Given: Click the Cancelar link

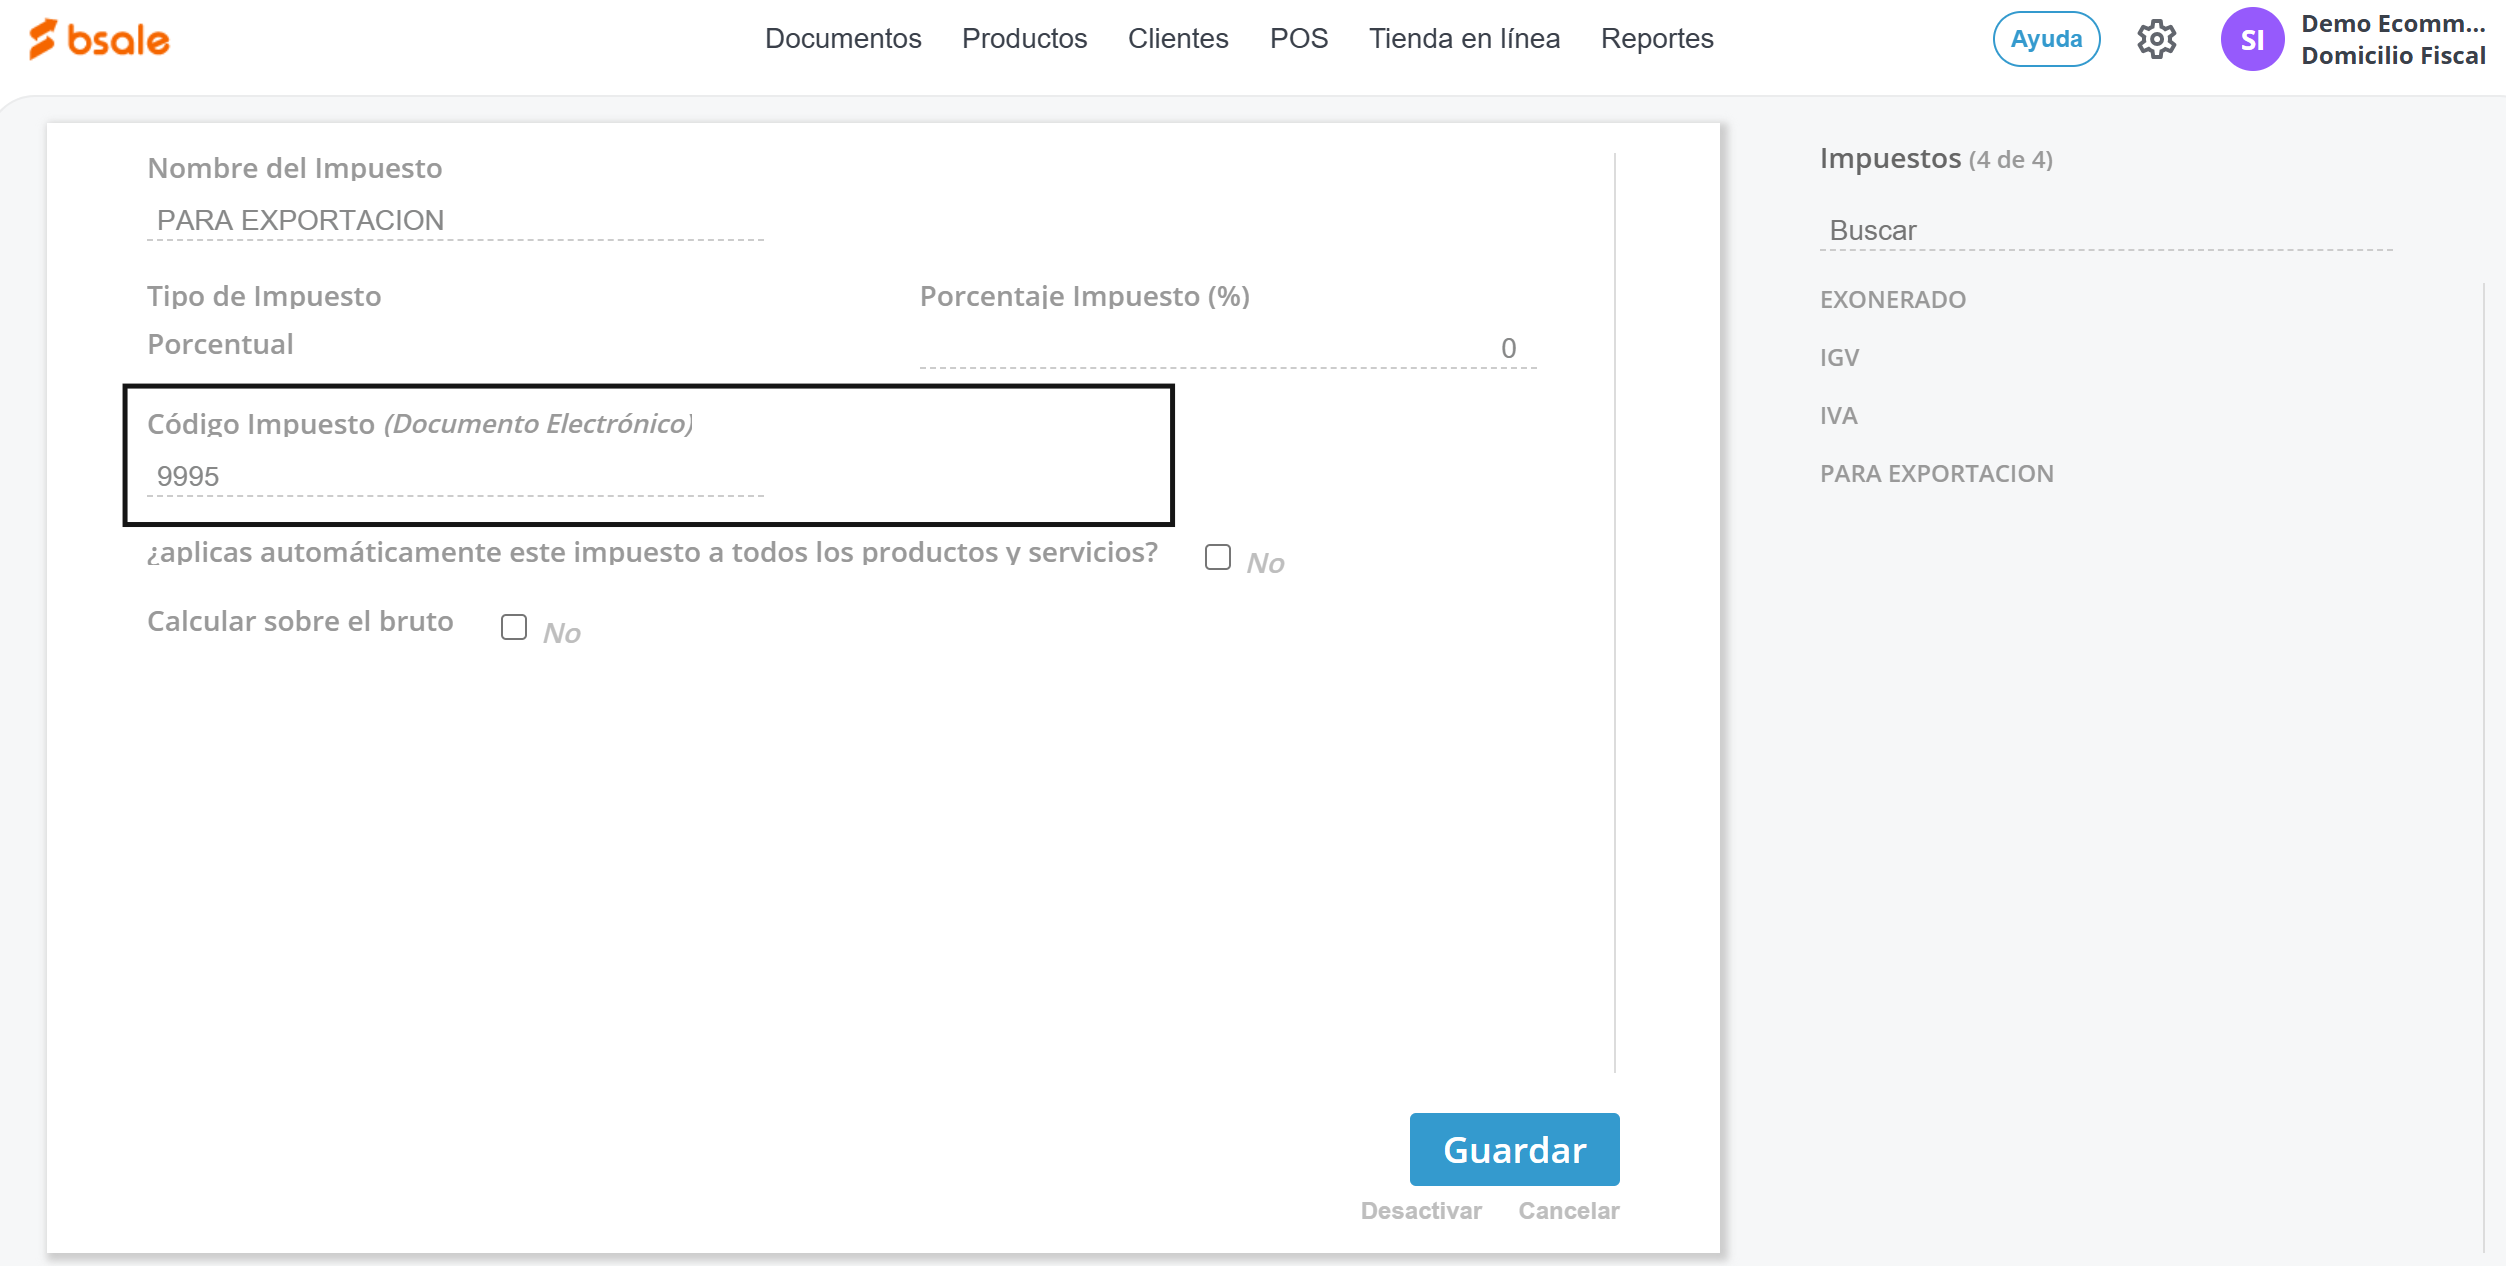Looking at the screenshot, I should [1567, 1210].
